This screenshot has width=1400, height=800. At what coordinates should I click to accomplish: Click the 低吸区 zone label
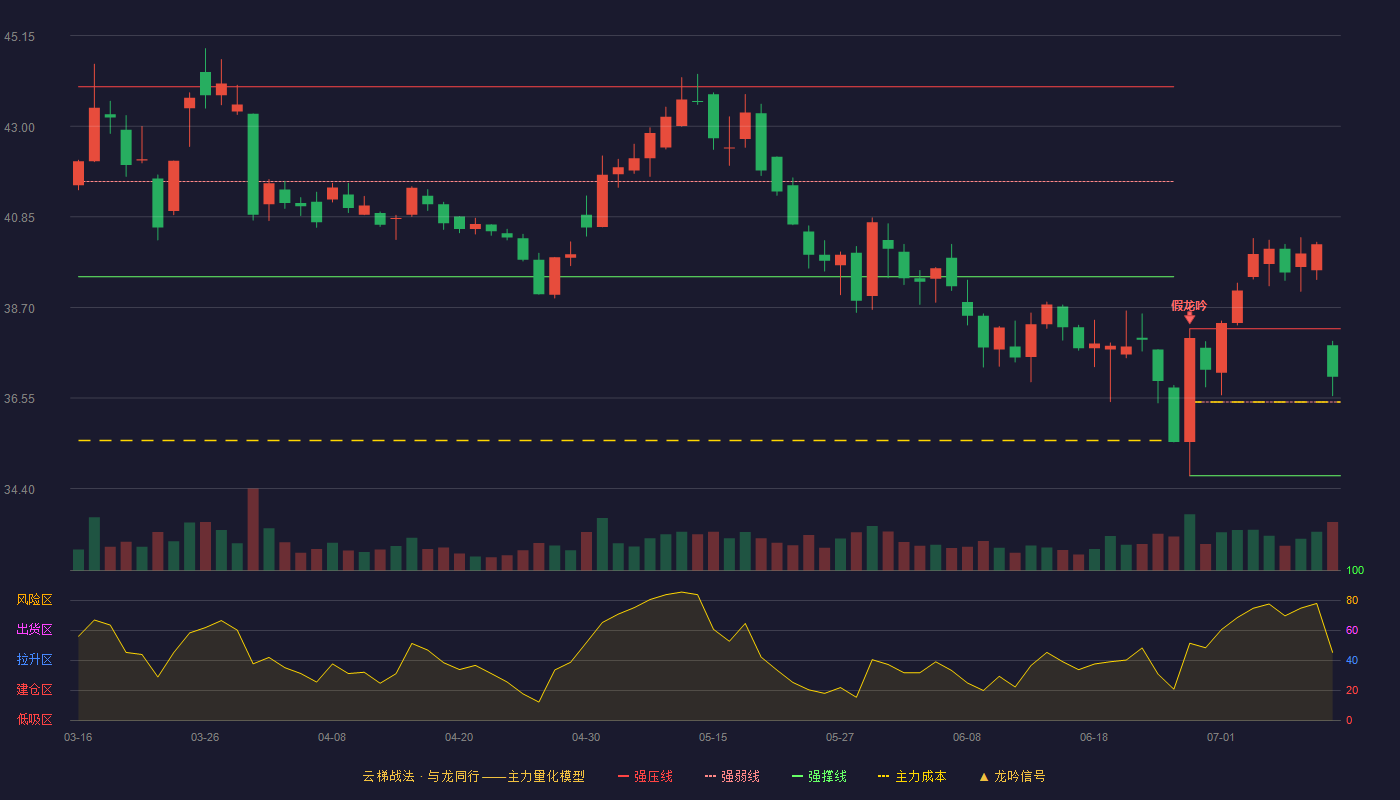coord(34,719)
